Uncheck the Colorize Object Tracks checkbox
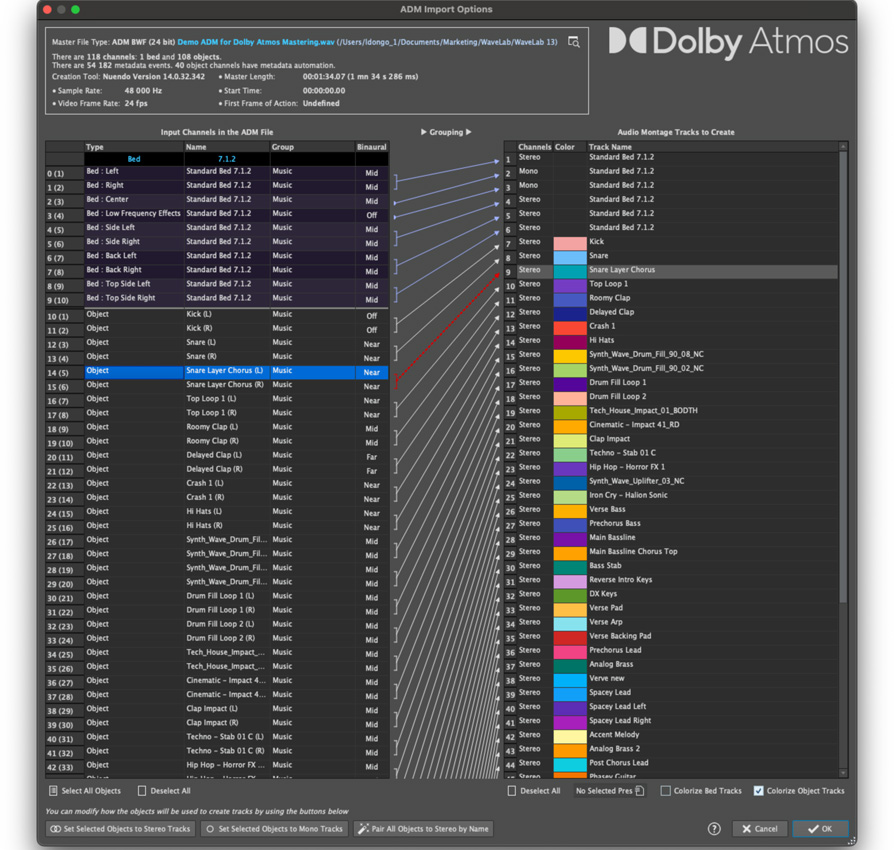 (758, 791)
